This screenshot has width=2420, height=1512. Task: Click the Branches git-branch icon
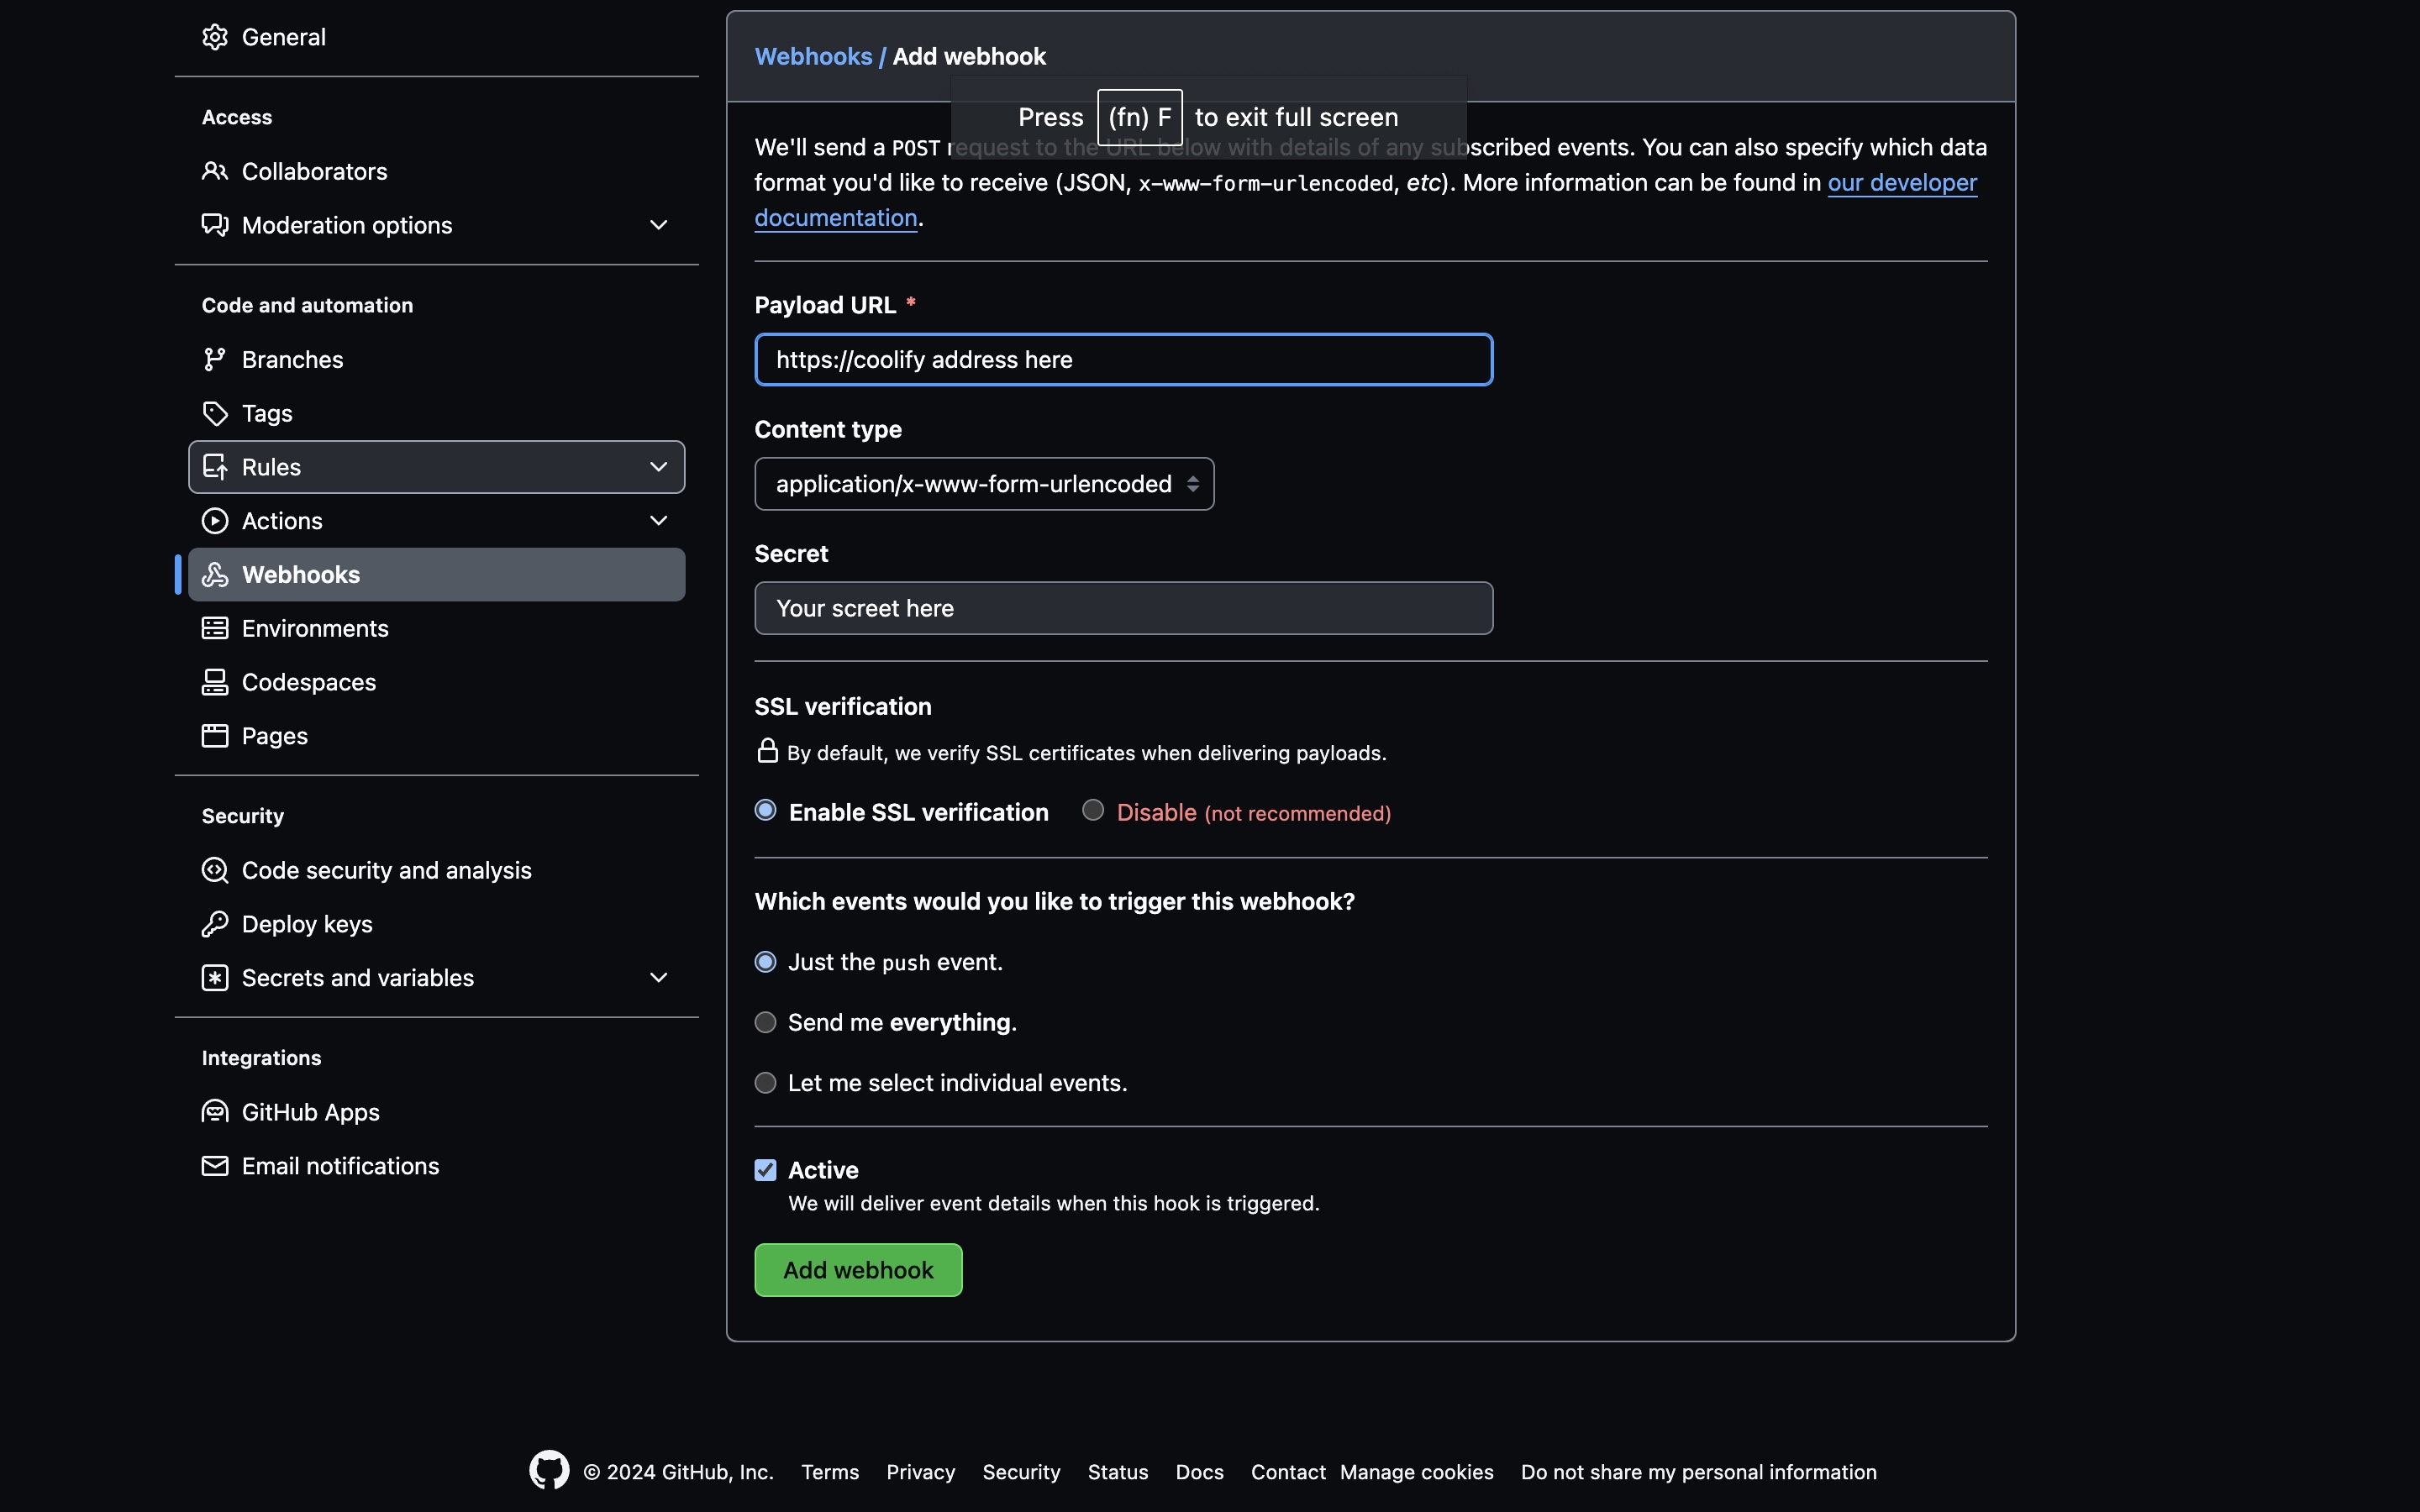pos(215,359)
